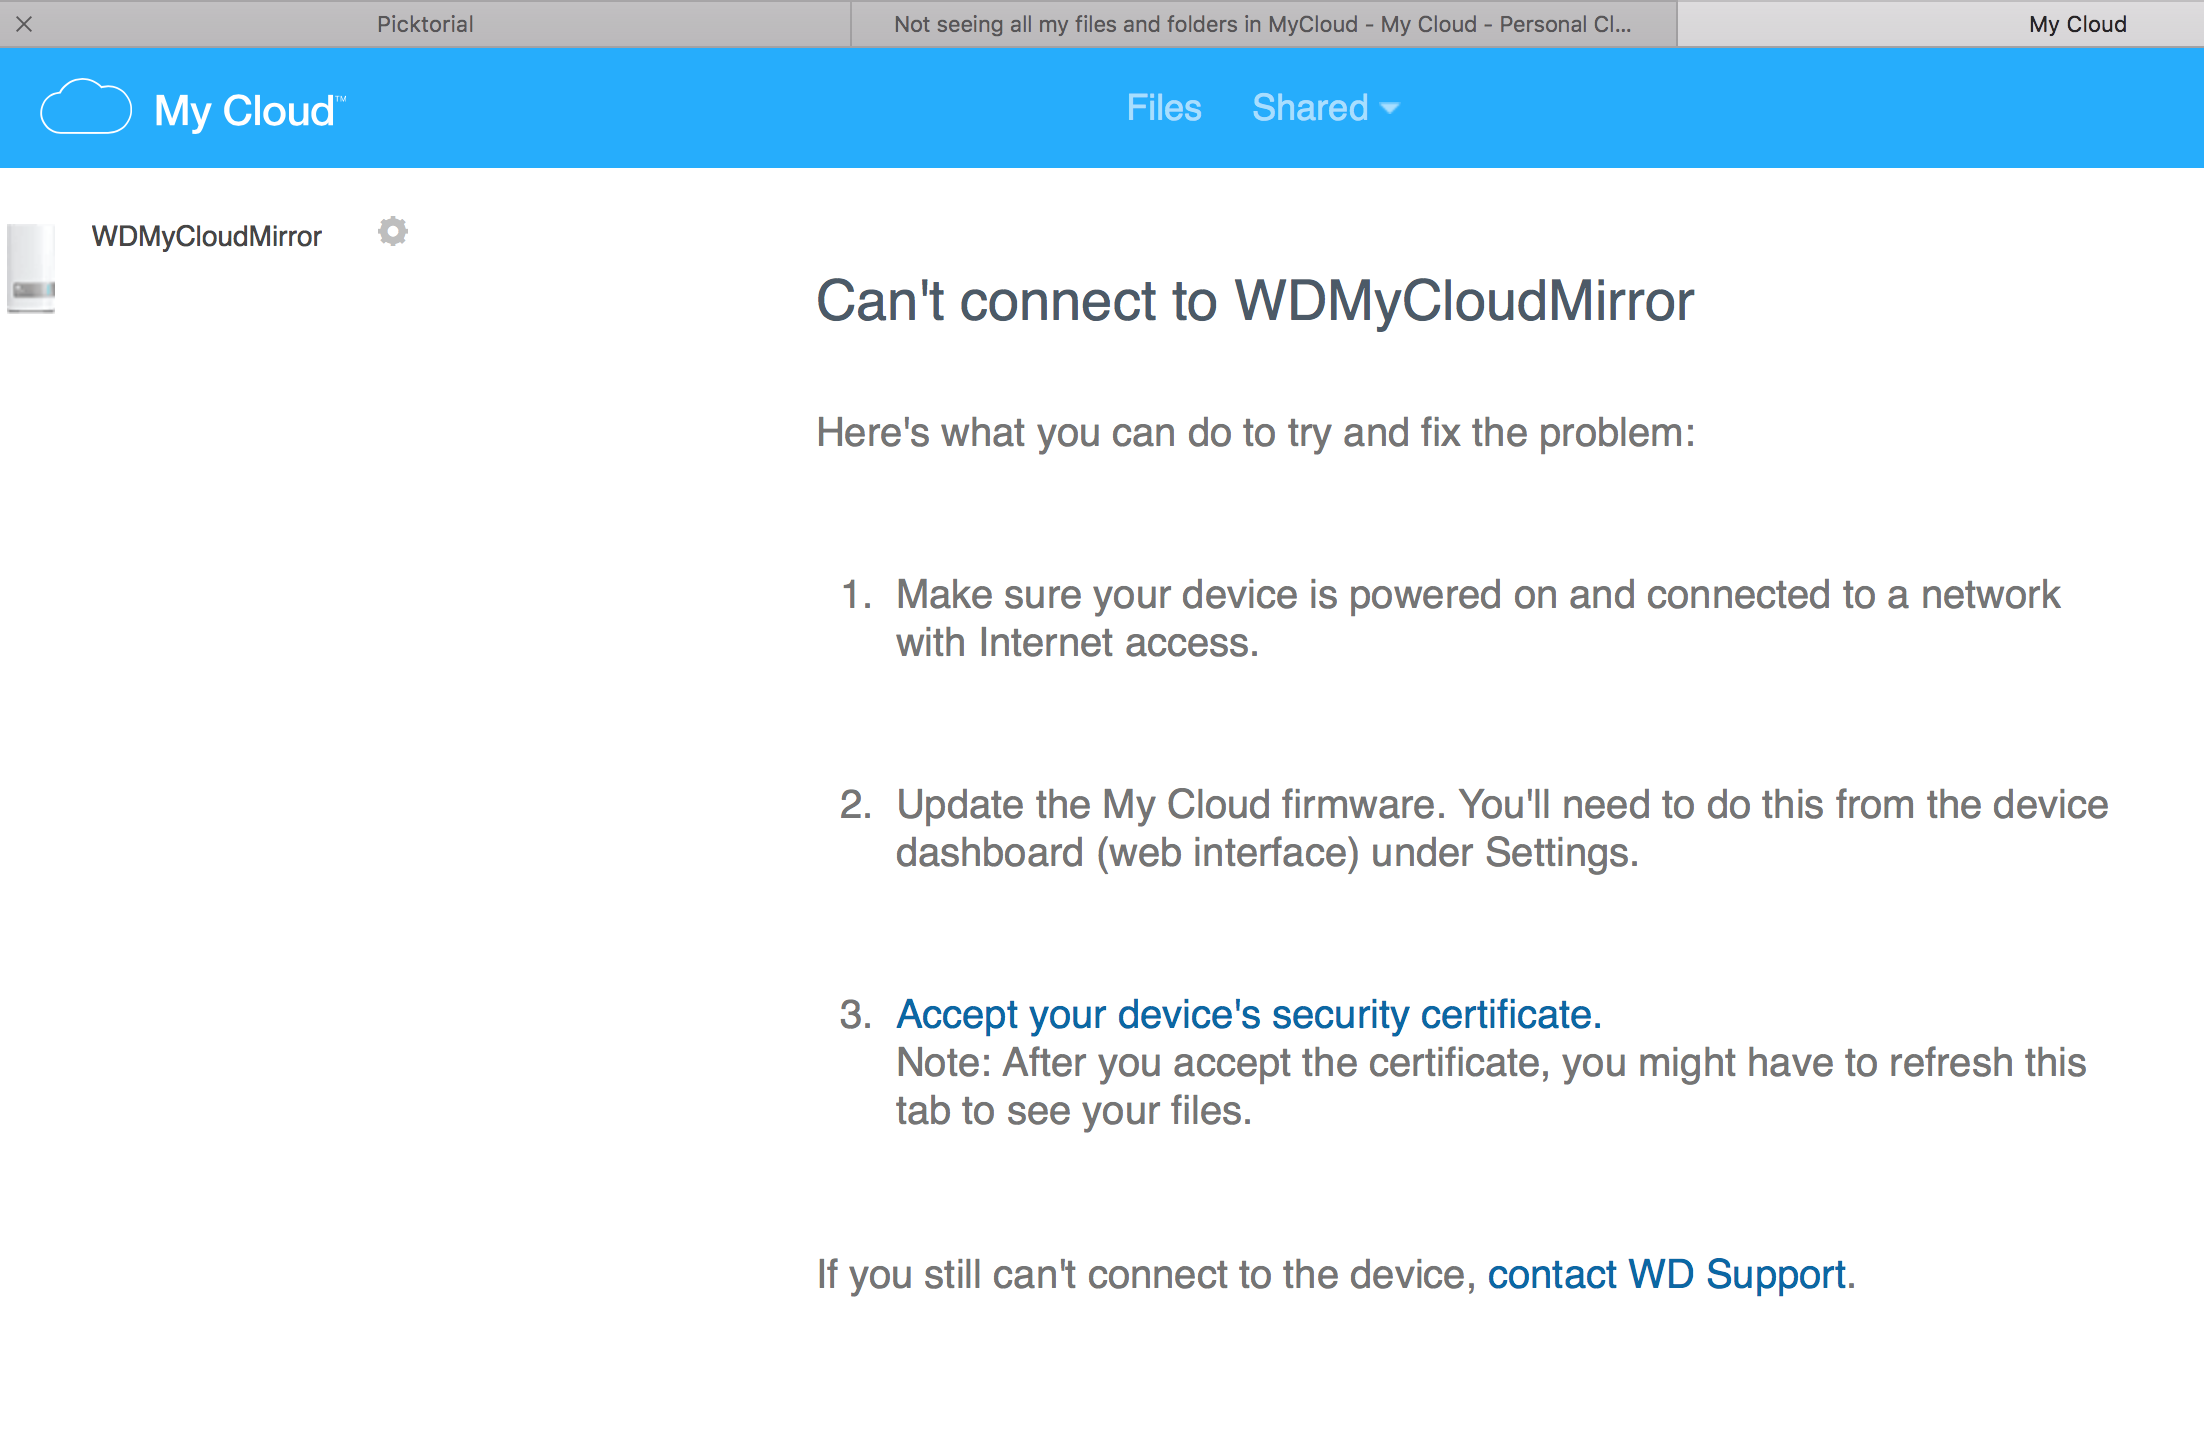Screen dimensions: 2204x1456
Task: Select the My Cloud browser tab
Action: click(2076, 24)
